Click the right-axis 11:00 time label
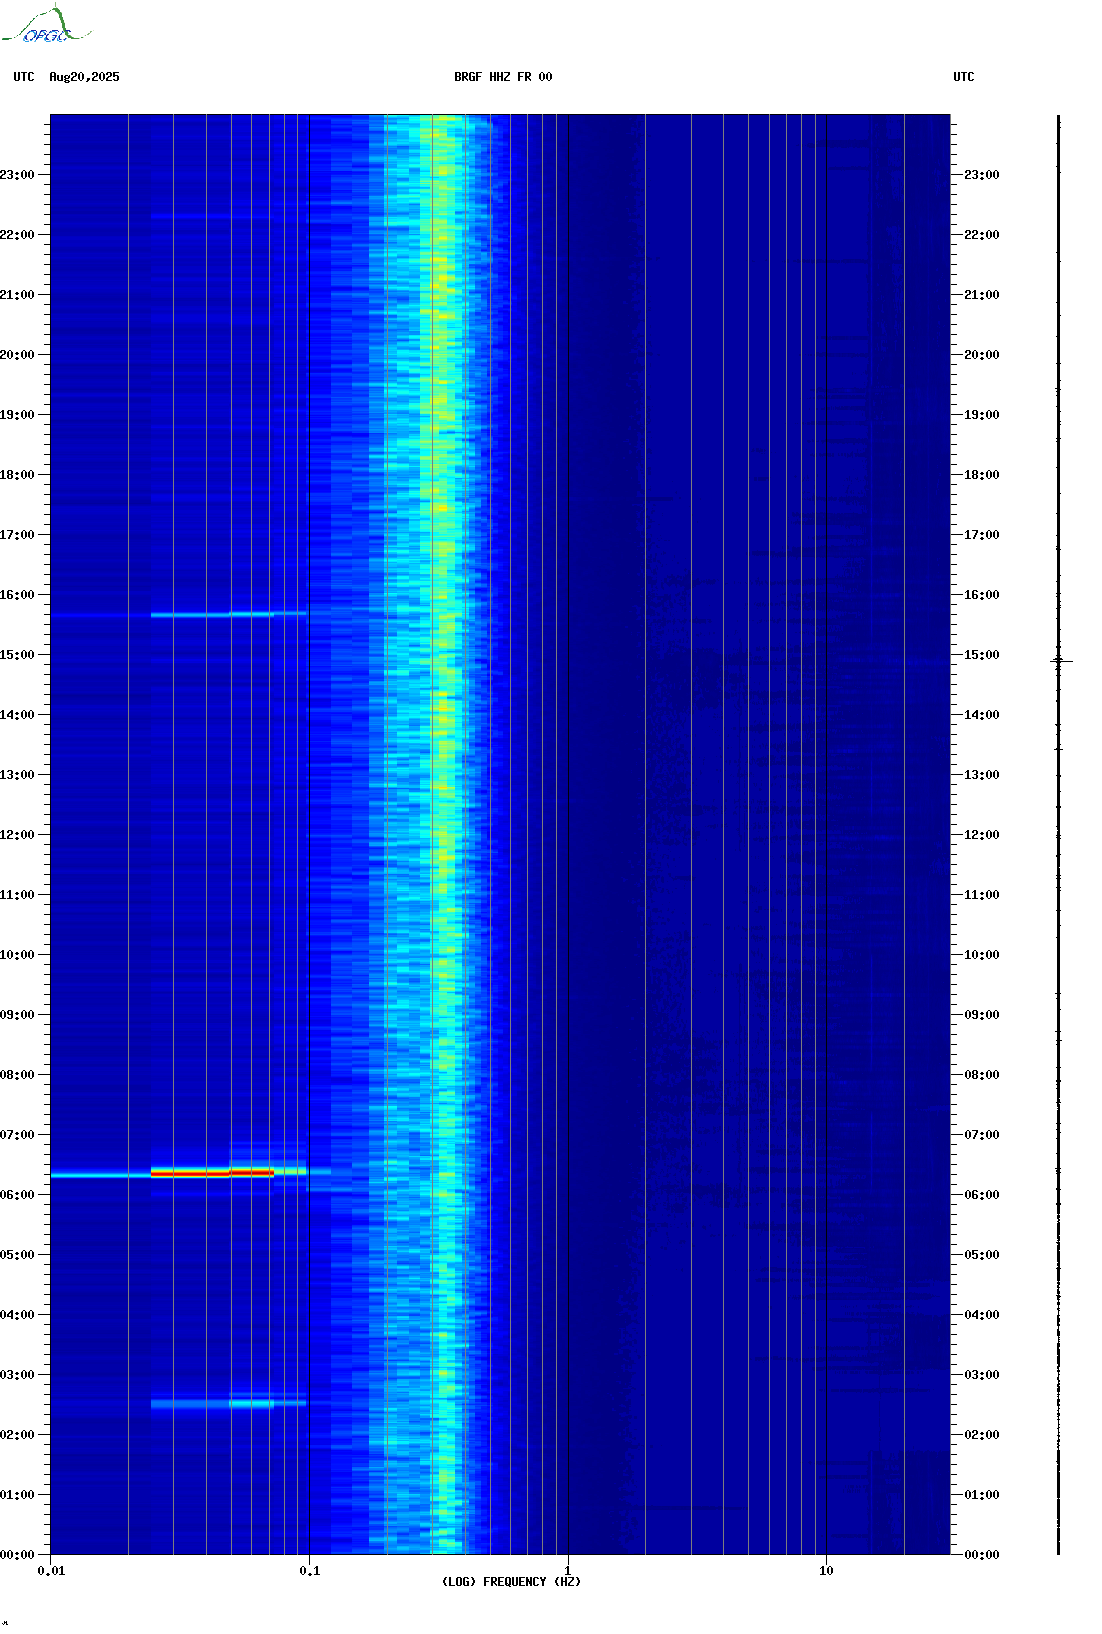Screen dimensions: 1102x1634 (982, 895)
